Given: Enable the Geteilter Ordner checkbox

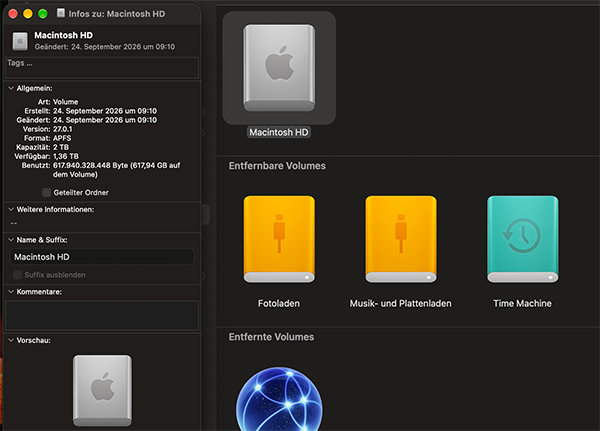Looking at the screenshot, I should [46, 193].
